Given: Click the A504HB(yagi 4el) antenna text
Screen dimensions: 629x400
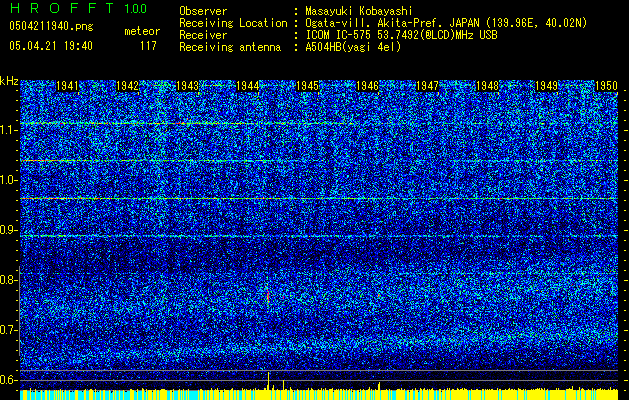Looking at the screenshot, I should pos(353,47).
